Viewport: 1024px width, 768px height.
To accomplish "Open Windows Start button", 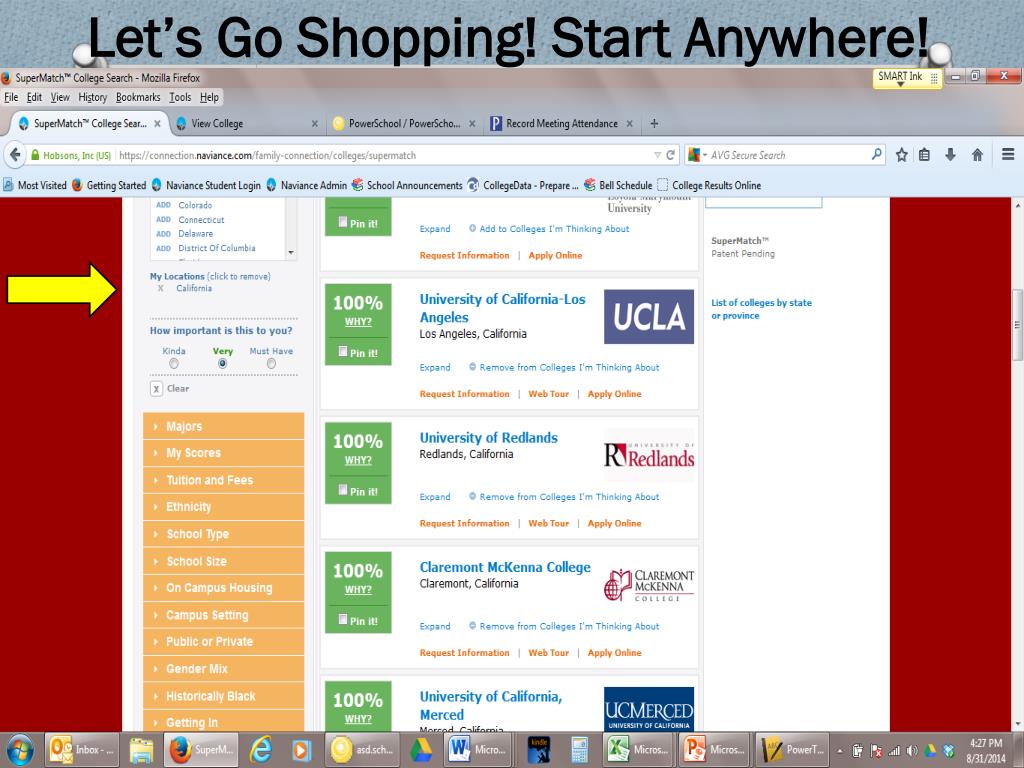I will (20, 750).
